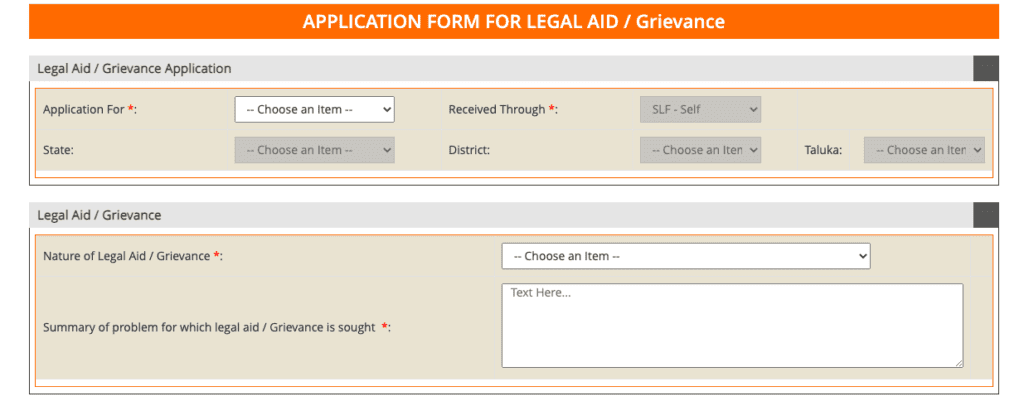
Task: Click the "District:" field label
Action: (471, 150)
